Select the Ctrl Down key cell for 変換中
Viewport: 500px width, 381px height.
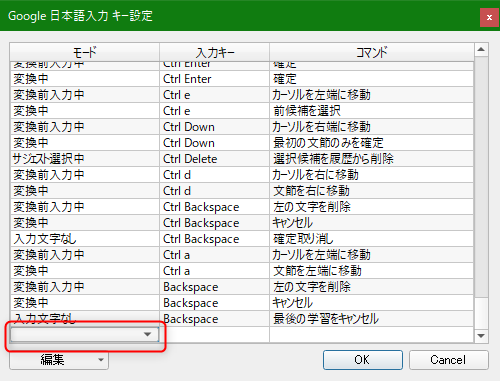click(214, 143)
